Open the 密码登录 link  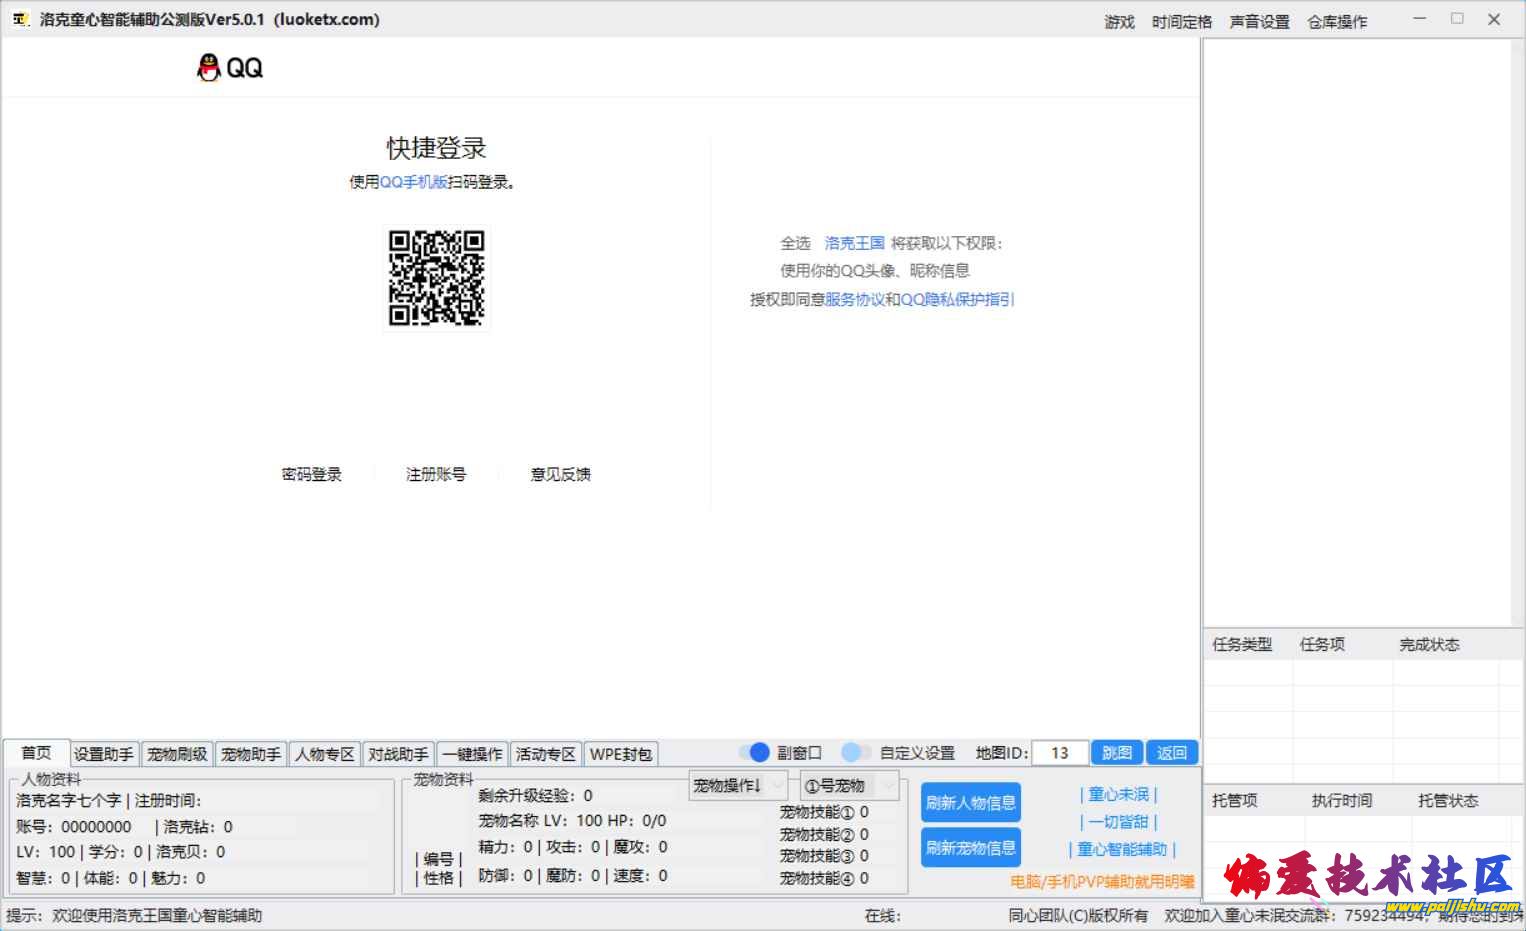[312, 474]
